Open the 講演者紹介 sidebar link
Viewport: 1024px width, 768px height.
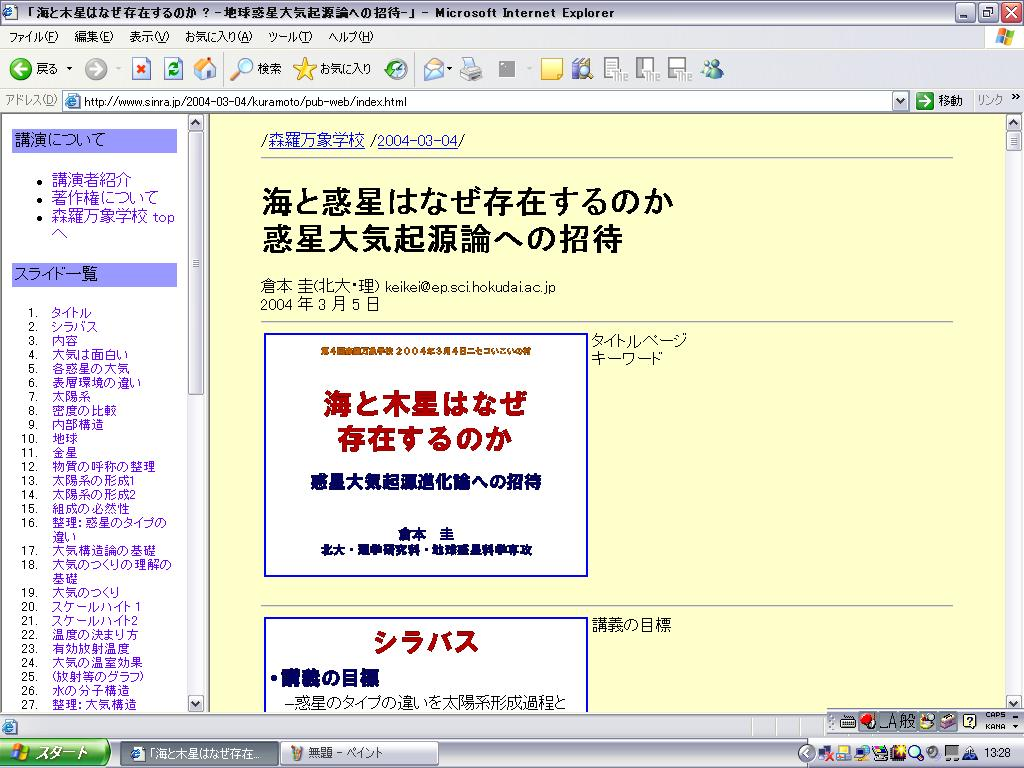[91, 180]
